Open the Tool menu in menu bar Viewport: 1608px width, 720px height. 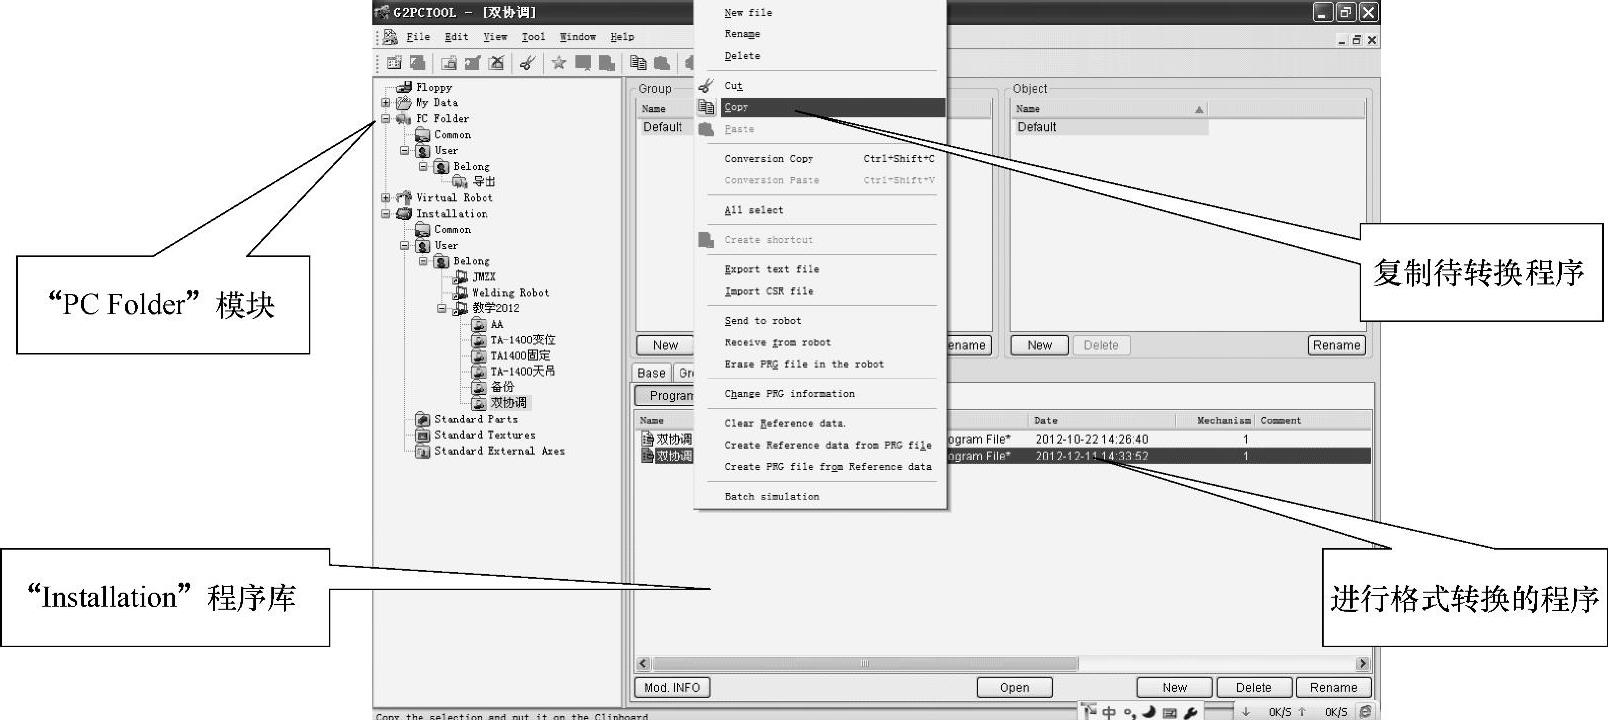coord(533,37)
